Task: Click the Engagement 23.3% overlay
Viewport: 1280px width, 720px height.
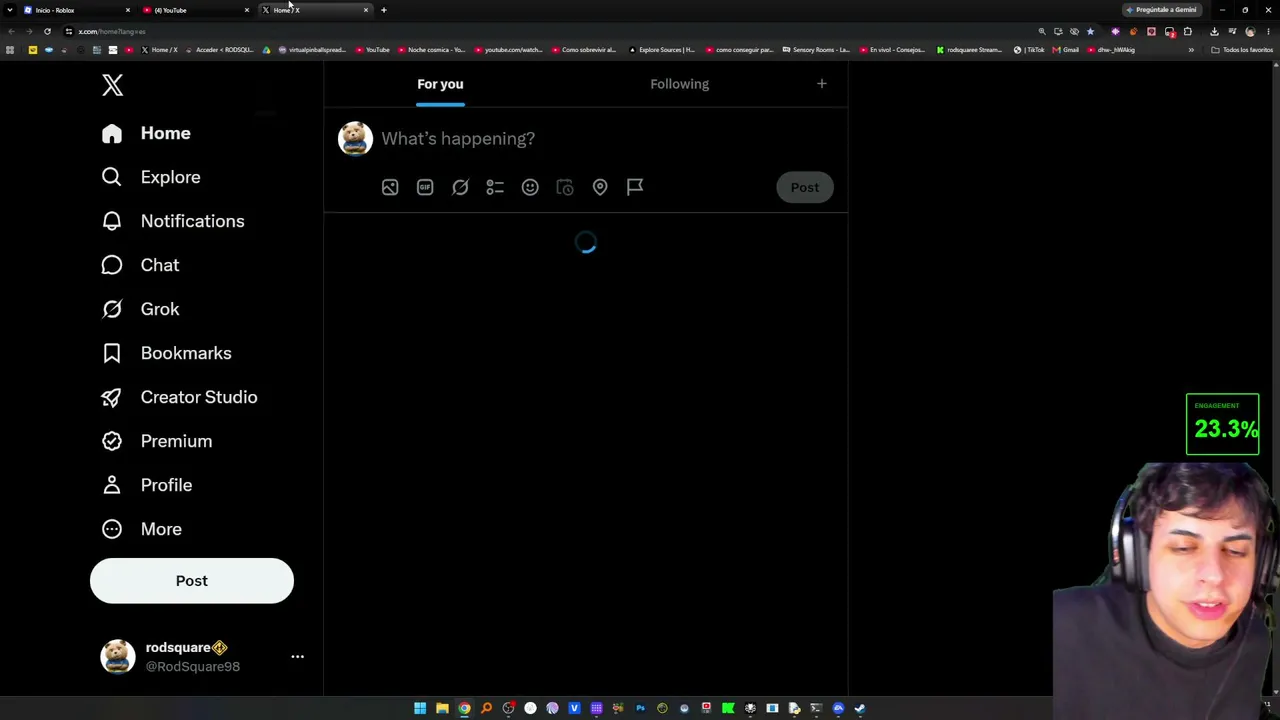Action: 1222,425
